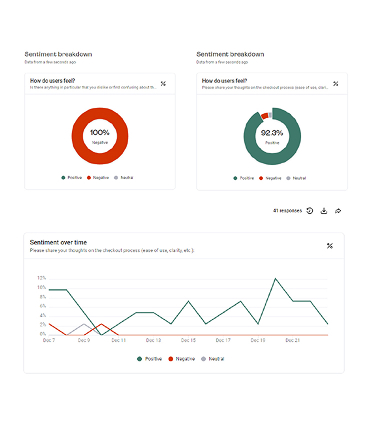Download the responses using the download icon
Viewport: 369px width, 423px height.
pos(324,211)
